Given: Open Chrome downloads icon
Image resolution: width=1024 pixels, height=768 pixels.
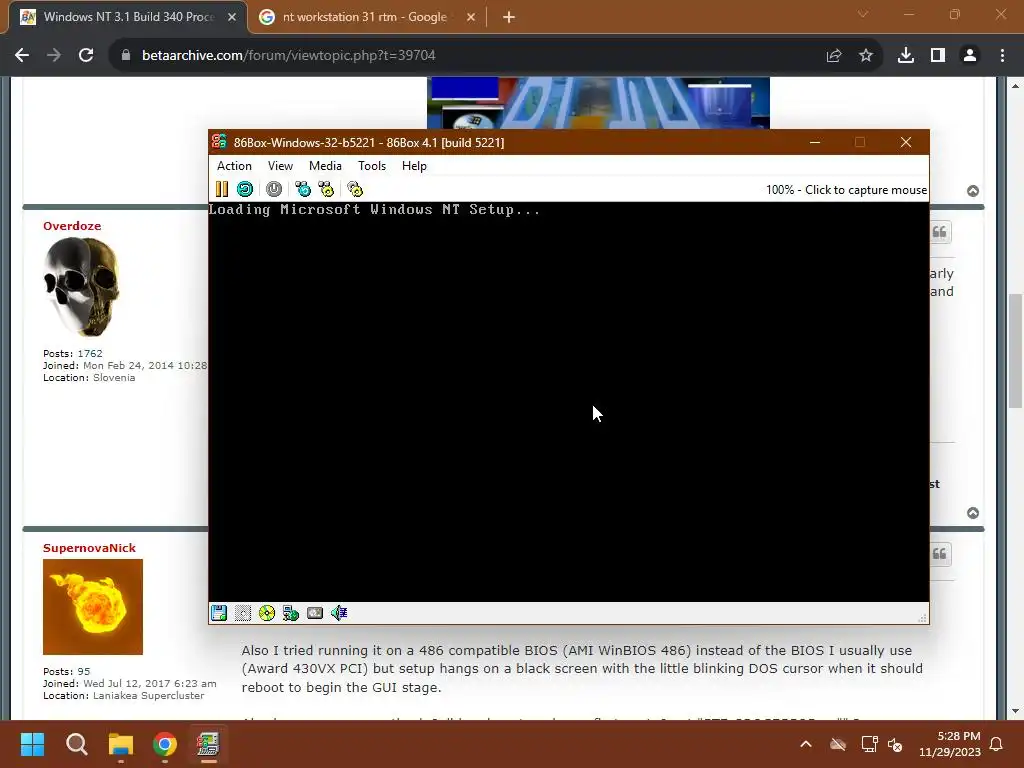Looking at the screenshot, I should pos(906,56).
